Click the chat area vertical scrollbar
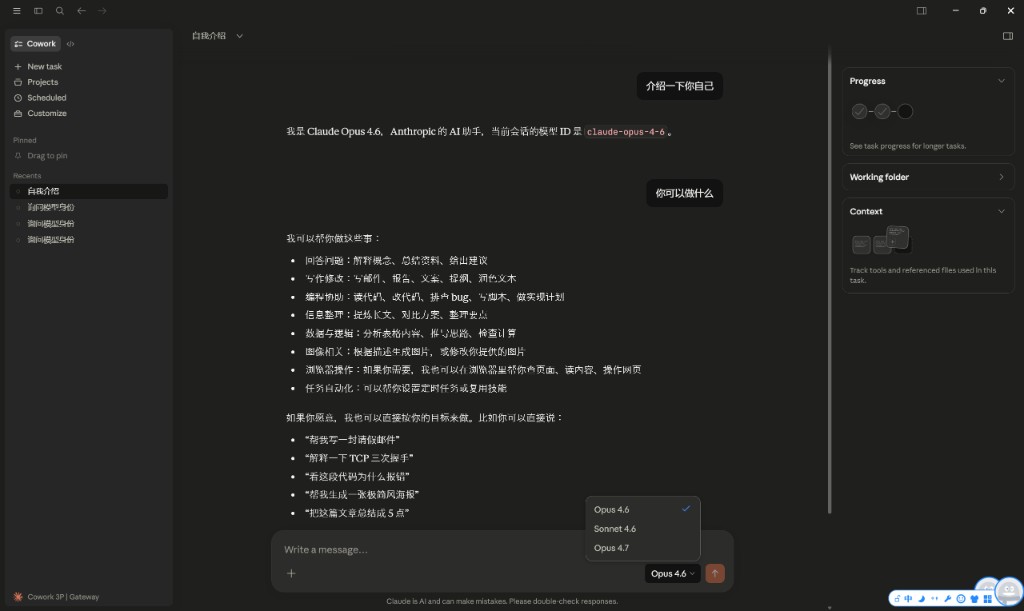Image resolution: width=1024 pixels, height=611 pixels. click(x=829, y=281)
